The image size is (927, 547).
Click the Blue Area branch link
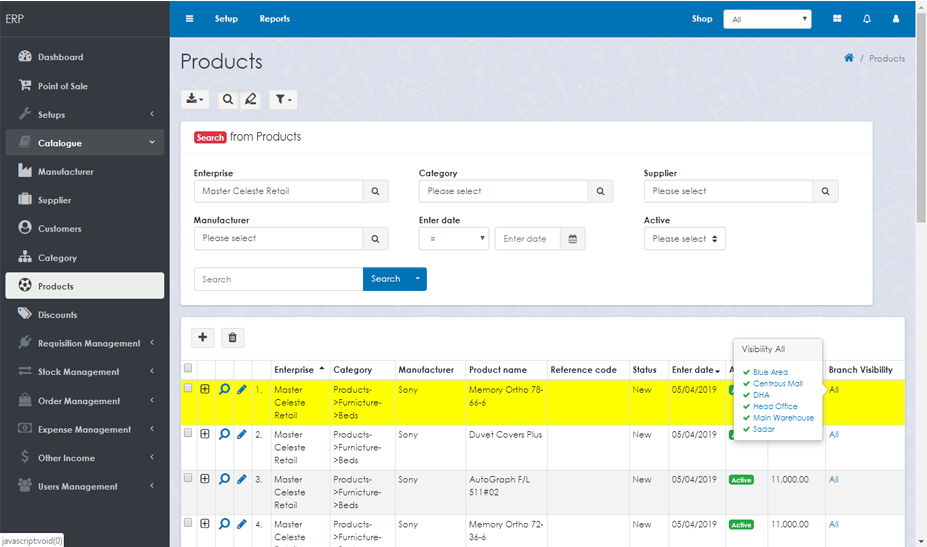pyautogui.click(x=770, y=372)
